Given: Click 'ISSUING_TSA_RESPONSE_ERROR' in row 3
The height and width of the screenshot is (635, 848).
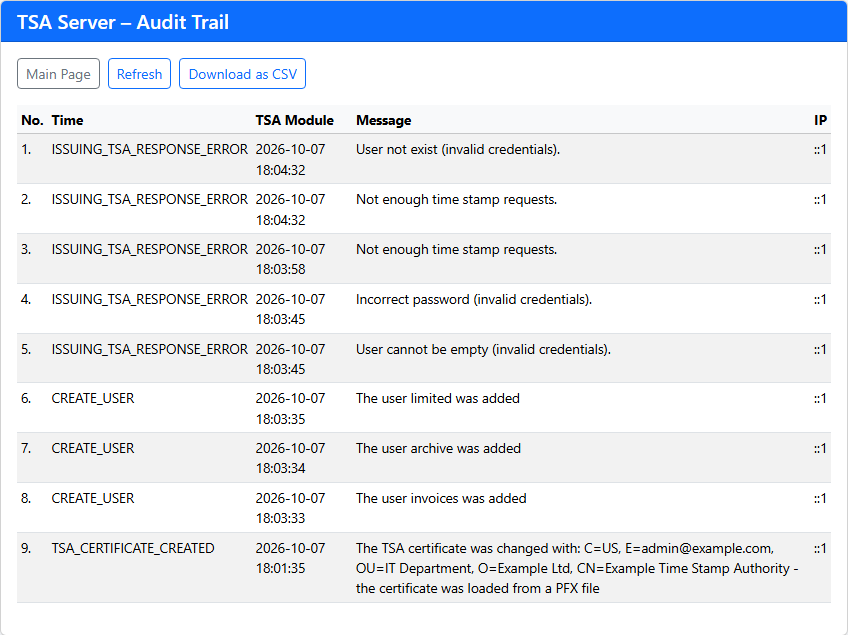Looking at the screenshot, I should (x=150, y=249).
